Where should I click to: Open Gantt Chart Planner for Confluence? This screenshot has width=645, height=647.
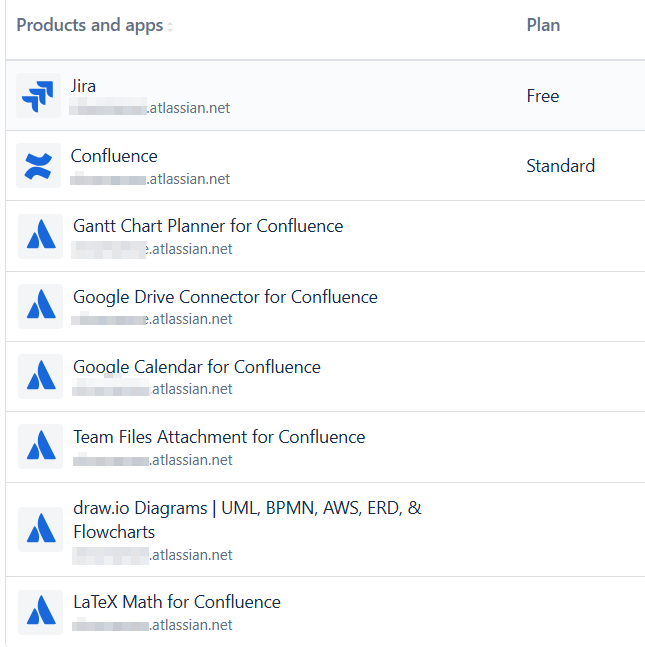point(208,226)
